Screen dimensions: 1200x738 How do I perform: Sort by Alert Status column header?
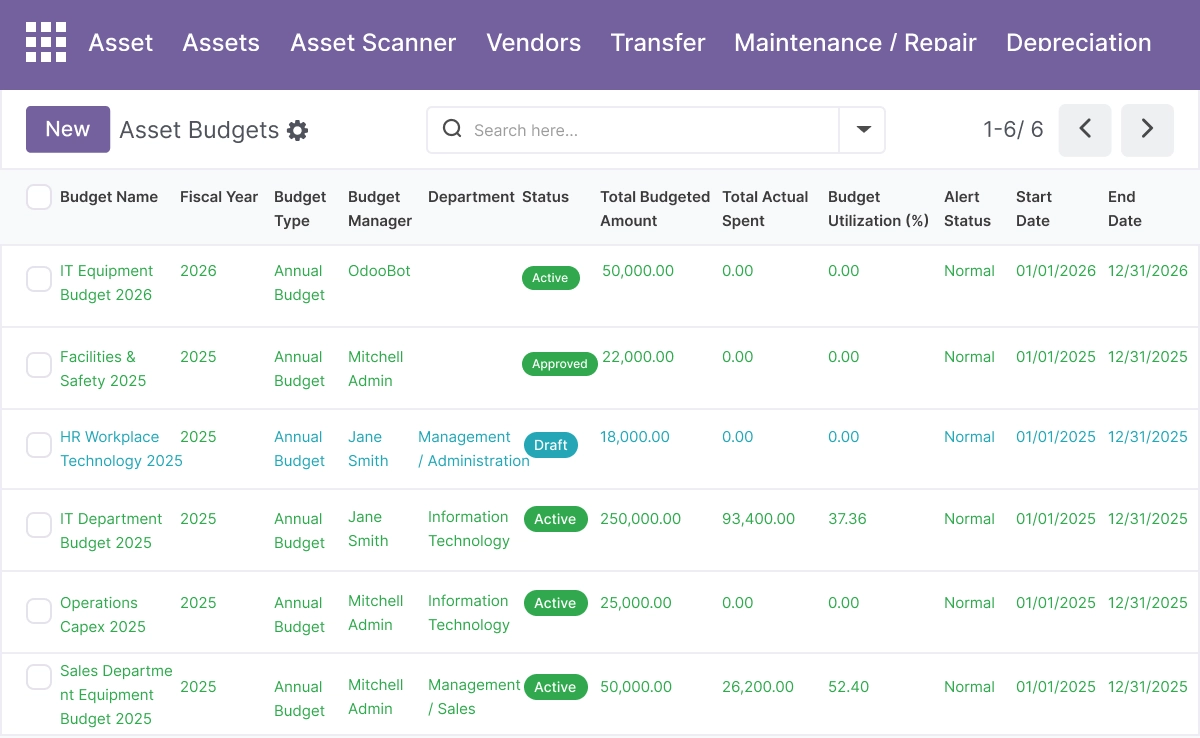(967, 209)
